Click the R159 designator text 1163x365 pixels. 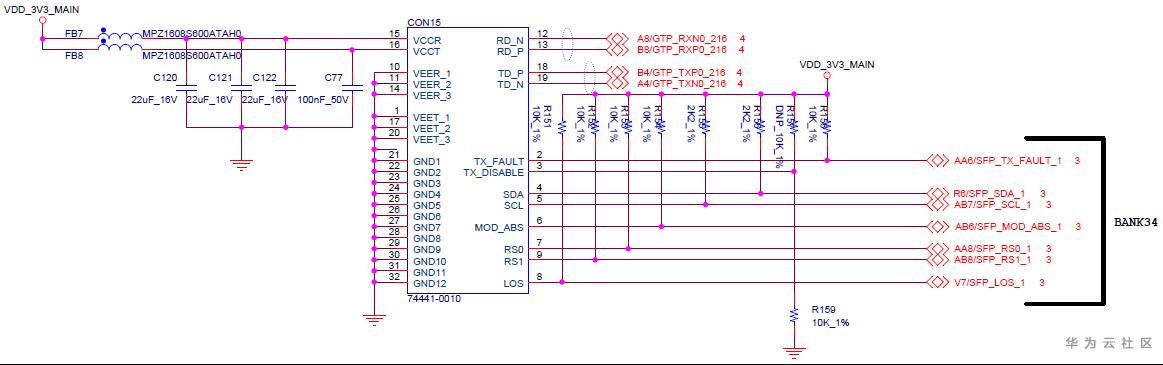[824, 309]
